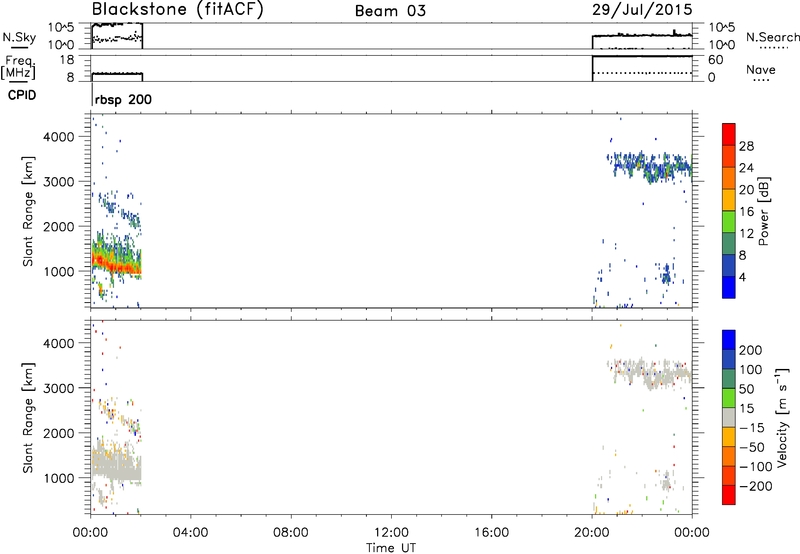Click the '08:00' time axis label
800x554 pixels.
pyautogui.click(x=291, y=533)
